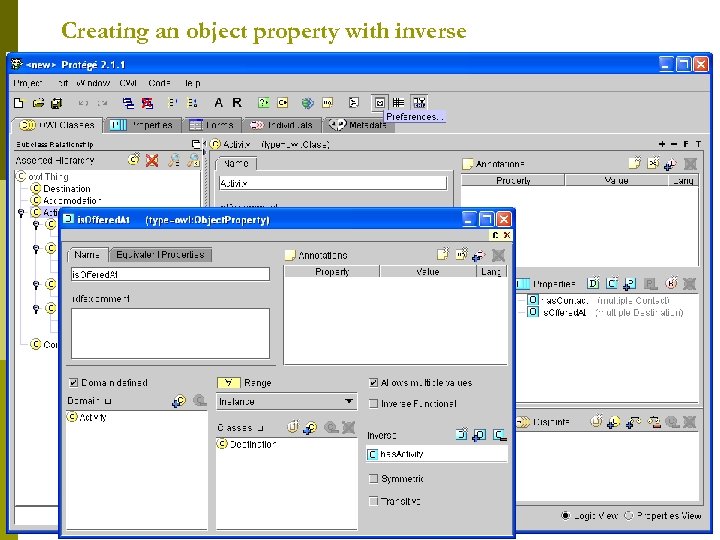Viewport: 720px width, 540px height.
Task: Collapse the Activity class tree node
Action: point(21,213)
